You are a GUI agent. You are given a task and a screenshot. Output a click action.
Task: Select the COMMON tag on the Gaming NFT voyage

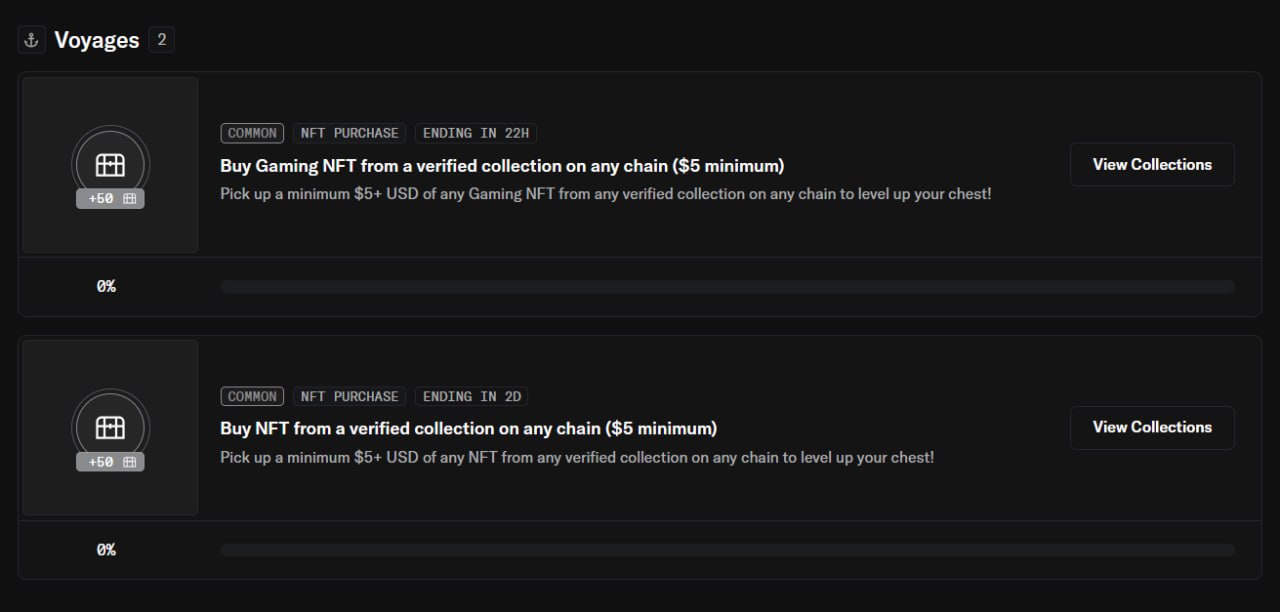point(252,133)
